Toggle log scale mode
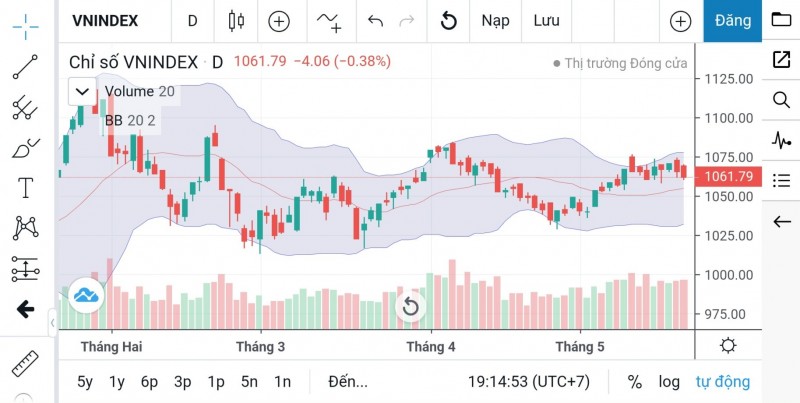The image size is (800, 403). [669, 381]
